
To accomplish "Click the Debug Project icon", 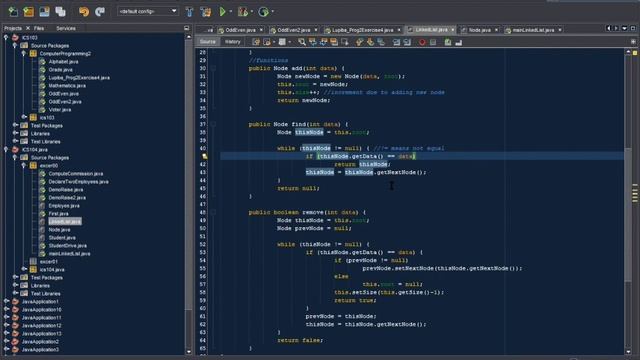I will pos(243,11).
